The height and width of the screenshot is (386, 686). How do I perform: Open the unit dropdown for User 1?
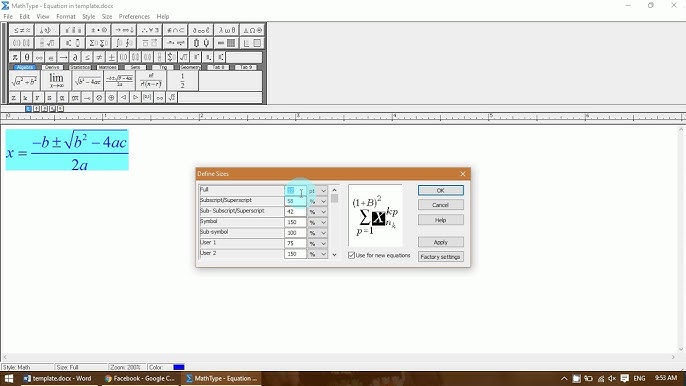[323, 243]
